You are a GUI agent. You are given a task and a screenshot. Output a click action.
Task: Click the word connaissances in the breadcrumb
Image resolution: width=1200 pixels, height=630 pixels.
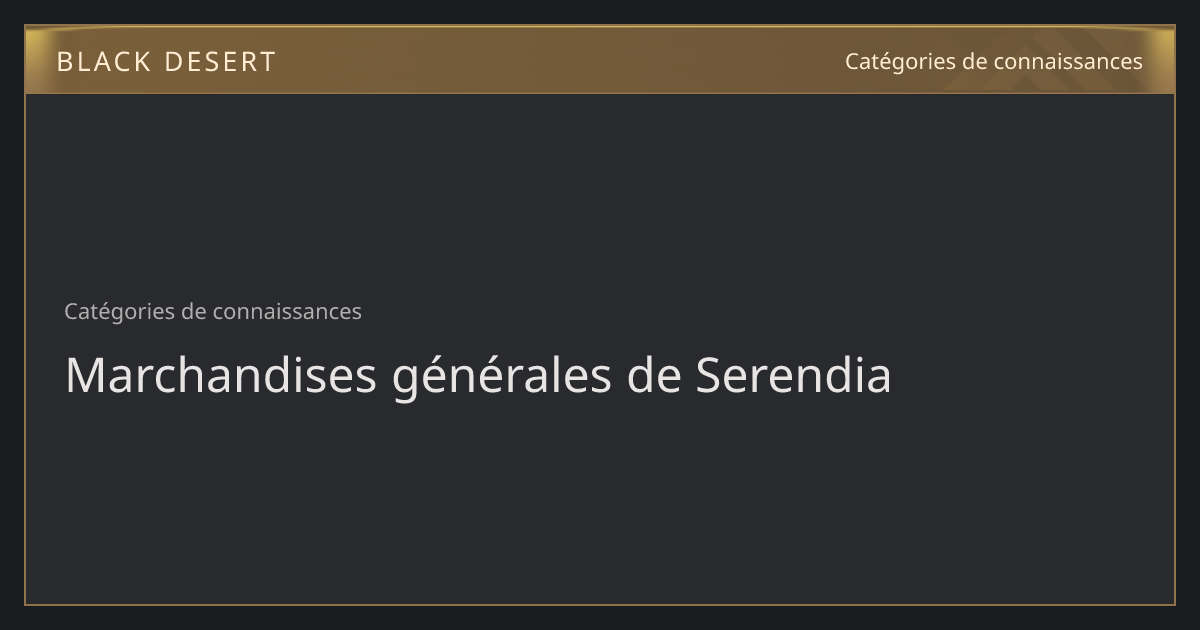click(x=286, y=312)
